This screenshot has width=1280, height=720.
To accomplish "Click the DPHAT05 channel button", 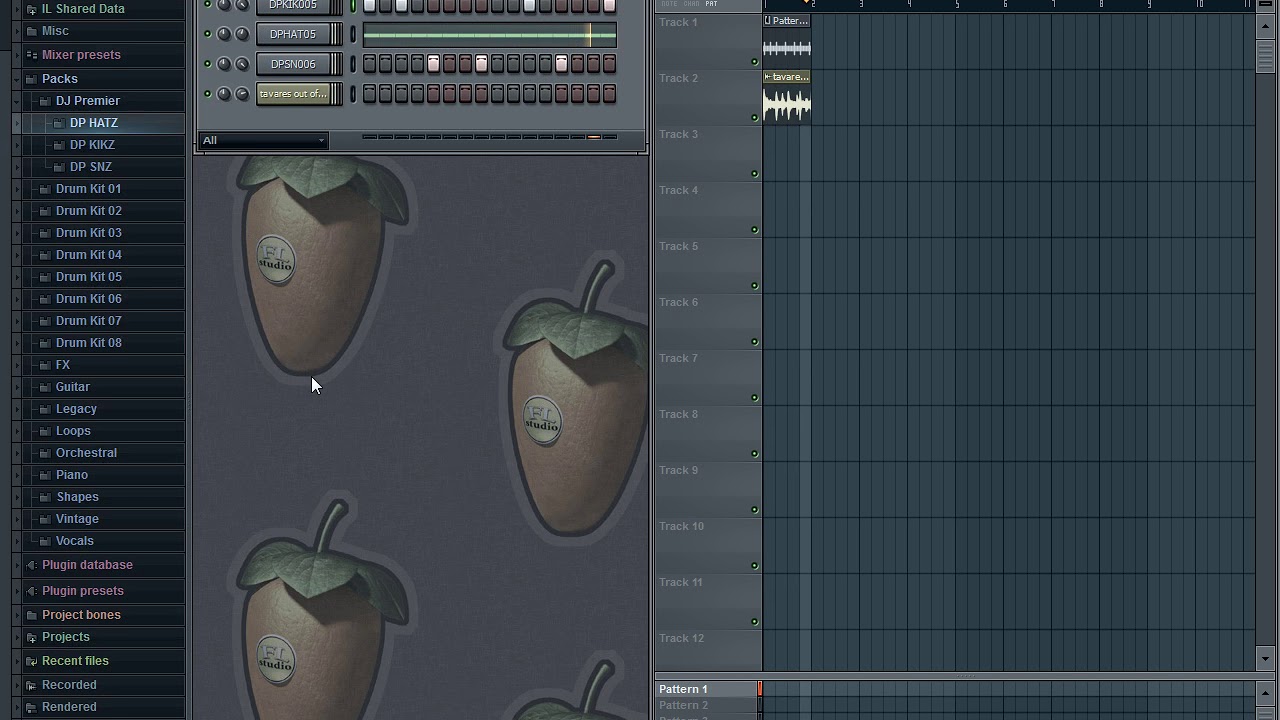I will (293, 34).
